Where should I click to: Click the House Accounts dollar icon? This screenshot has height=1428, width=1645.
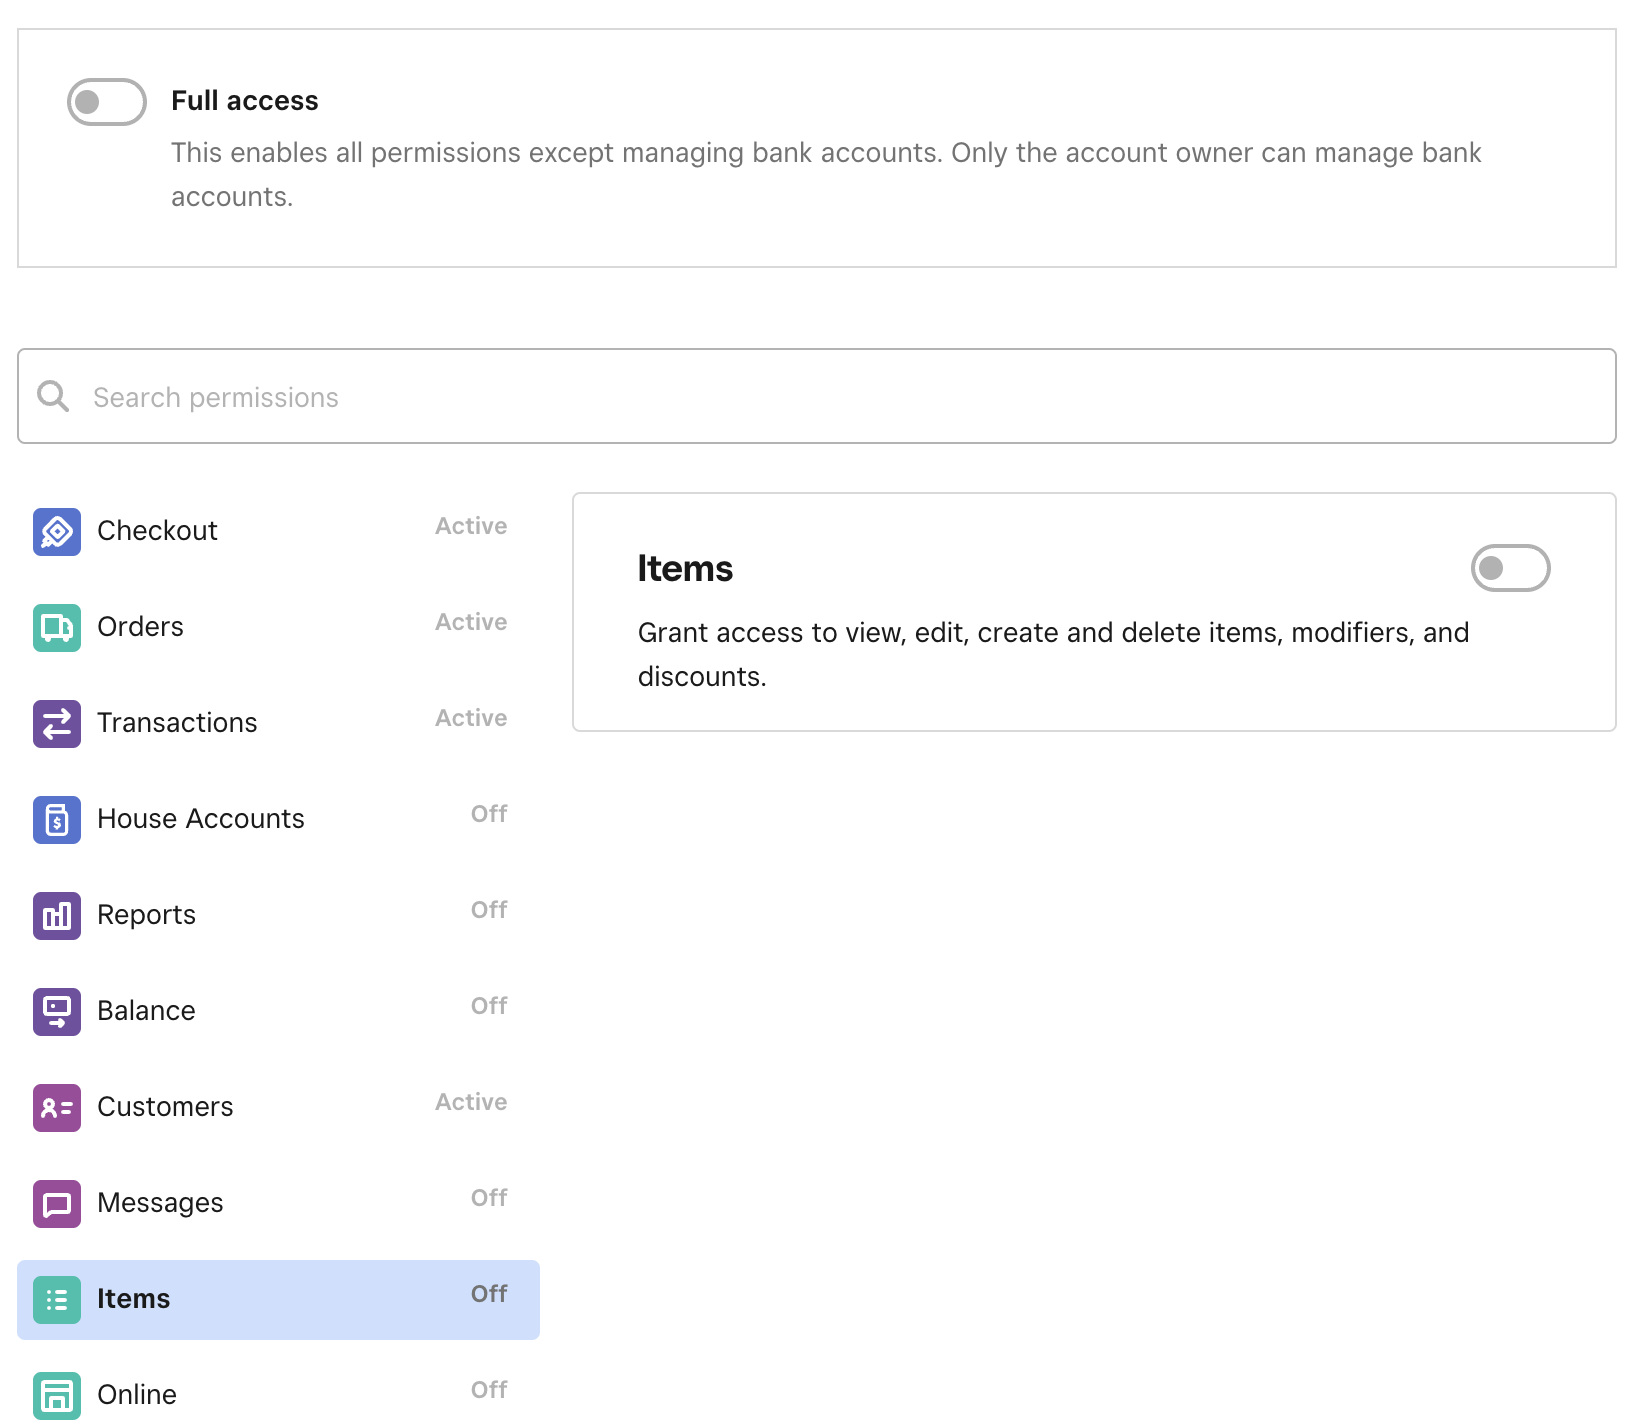57,819
